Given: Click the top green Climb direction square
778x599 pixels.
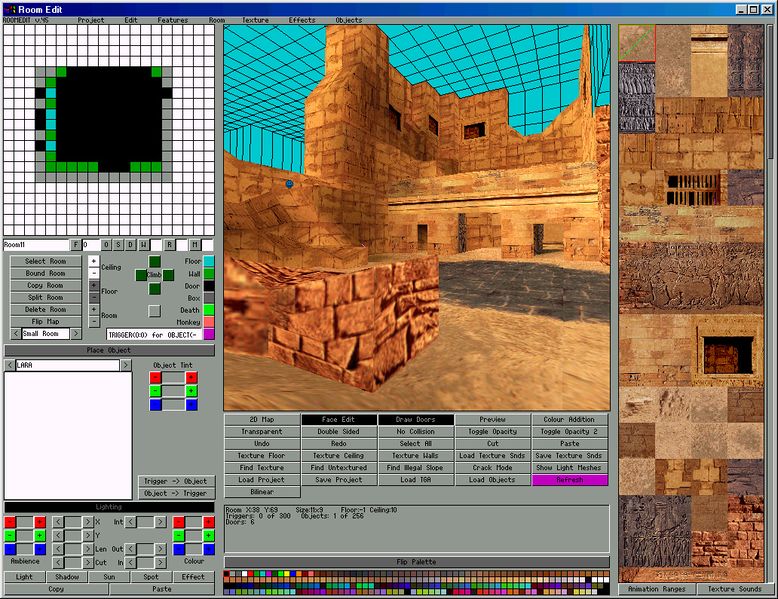Looking at the screenshot, I should pos(154,261).
